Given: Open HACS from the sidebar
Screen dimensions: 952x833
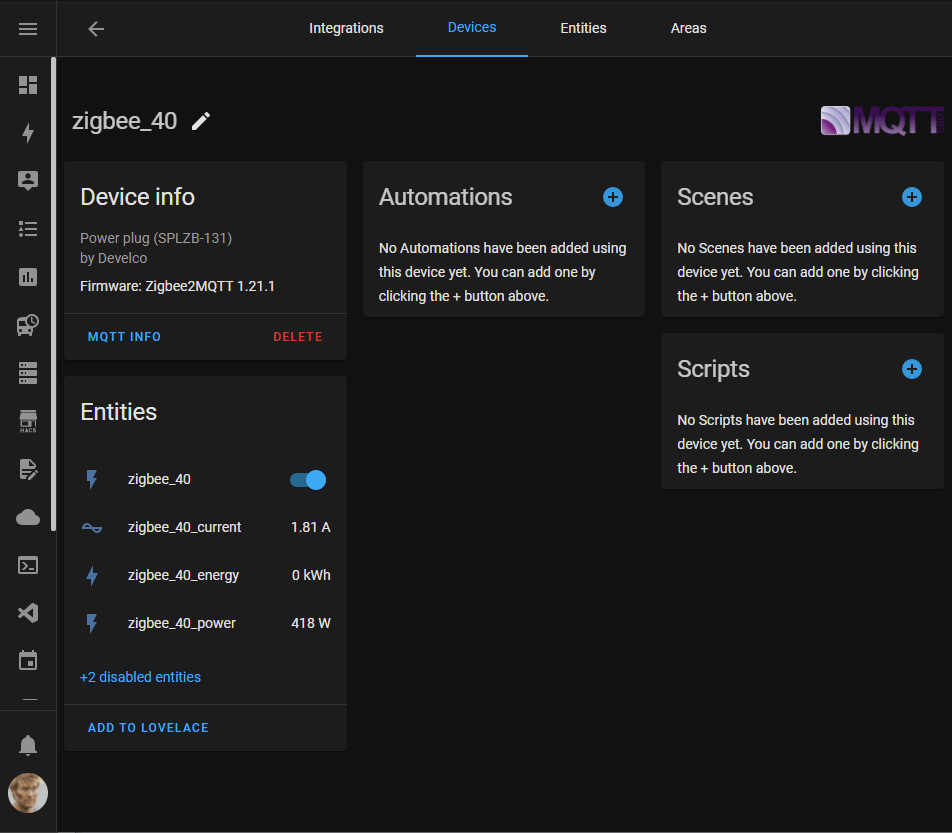Looking at the screenshot, I should 28,421.
